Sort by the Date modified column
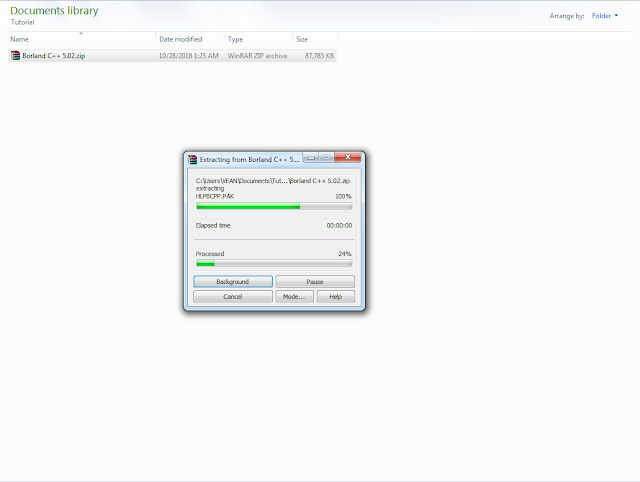 tap(190, 39)
